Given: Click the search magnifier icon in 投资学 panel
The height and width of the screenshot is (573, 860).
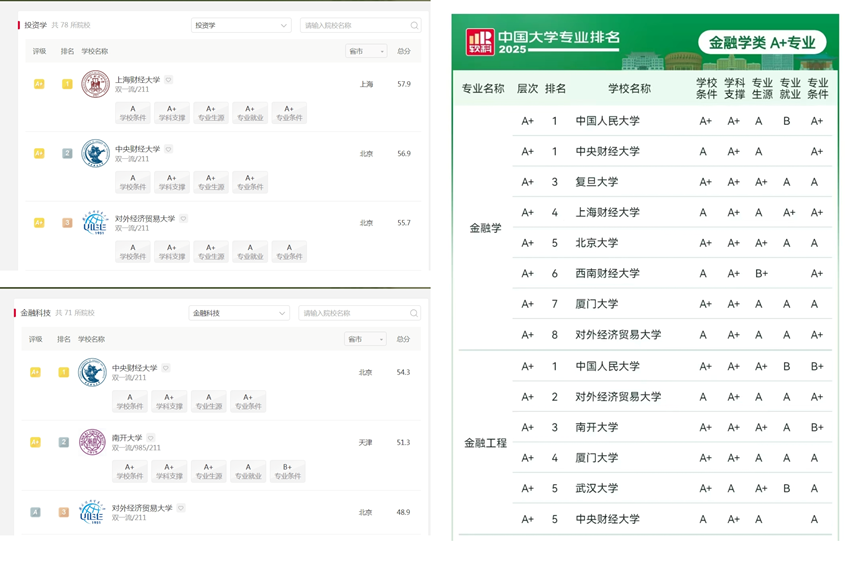Looking at the screenshot, I should 414,26.
